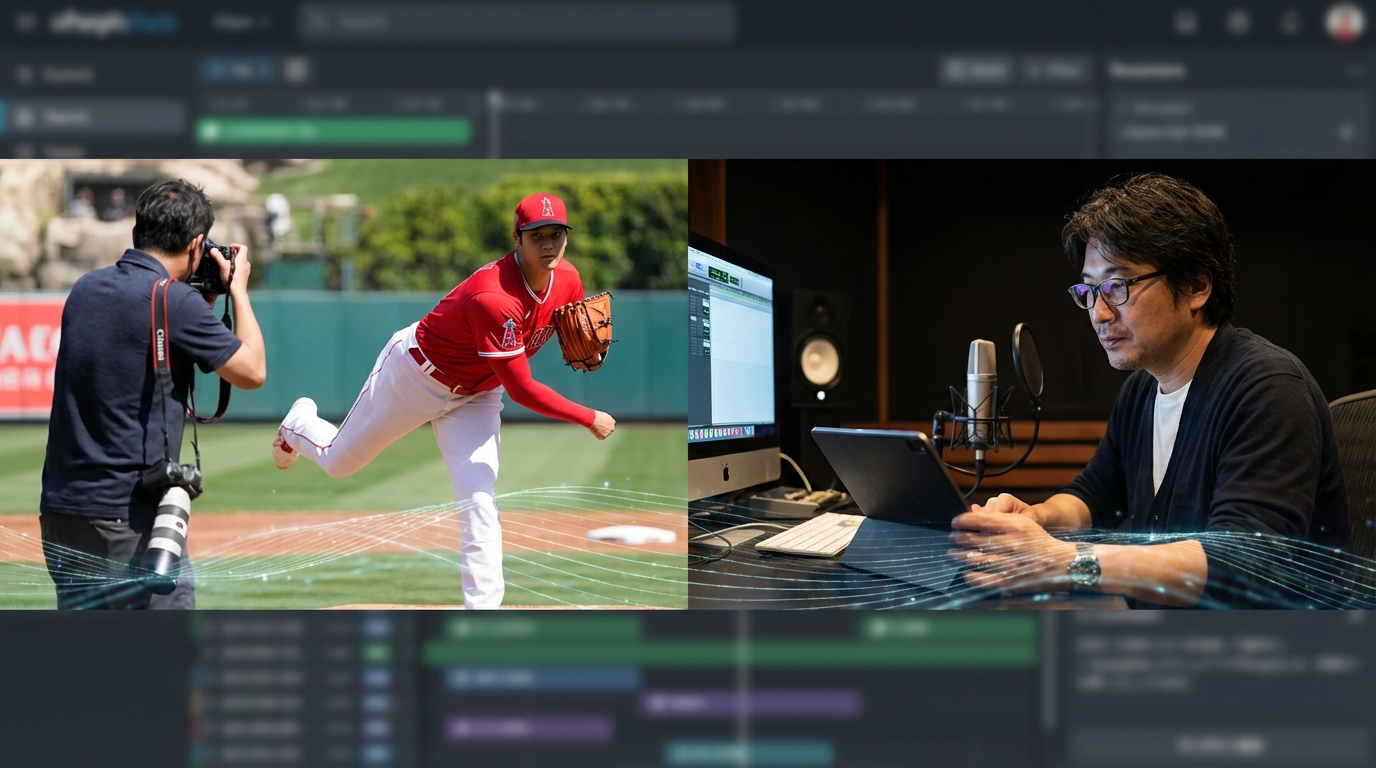Viewport: 1376px width, 768px height.
Task: Toggle the badge on the first track row
Action: (x=377, y=628)
